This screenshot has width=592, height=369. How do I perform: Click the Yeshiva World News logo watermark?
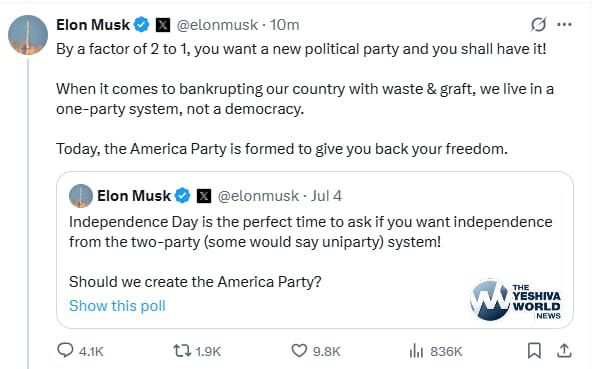515,300
